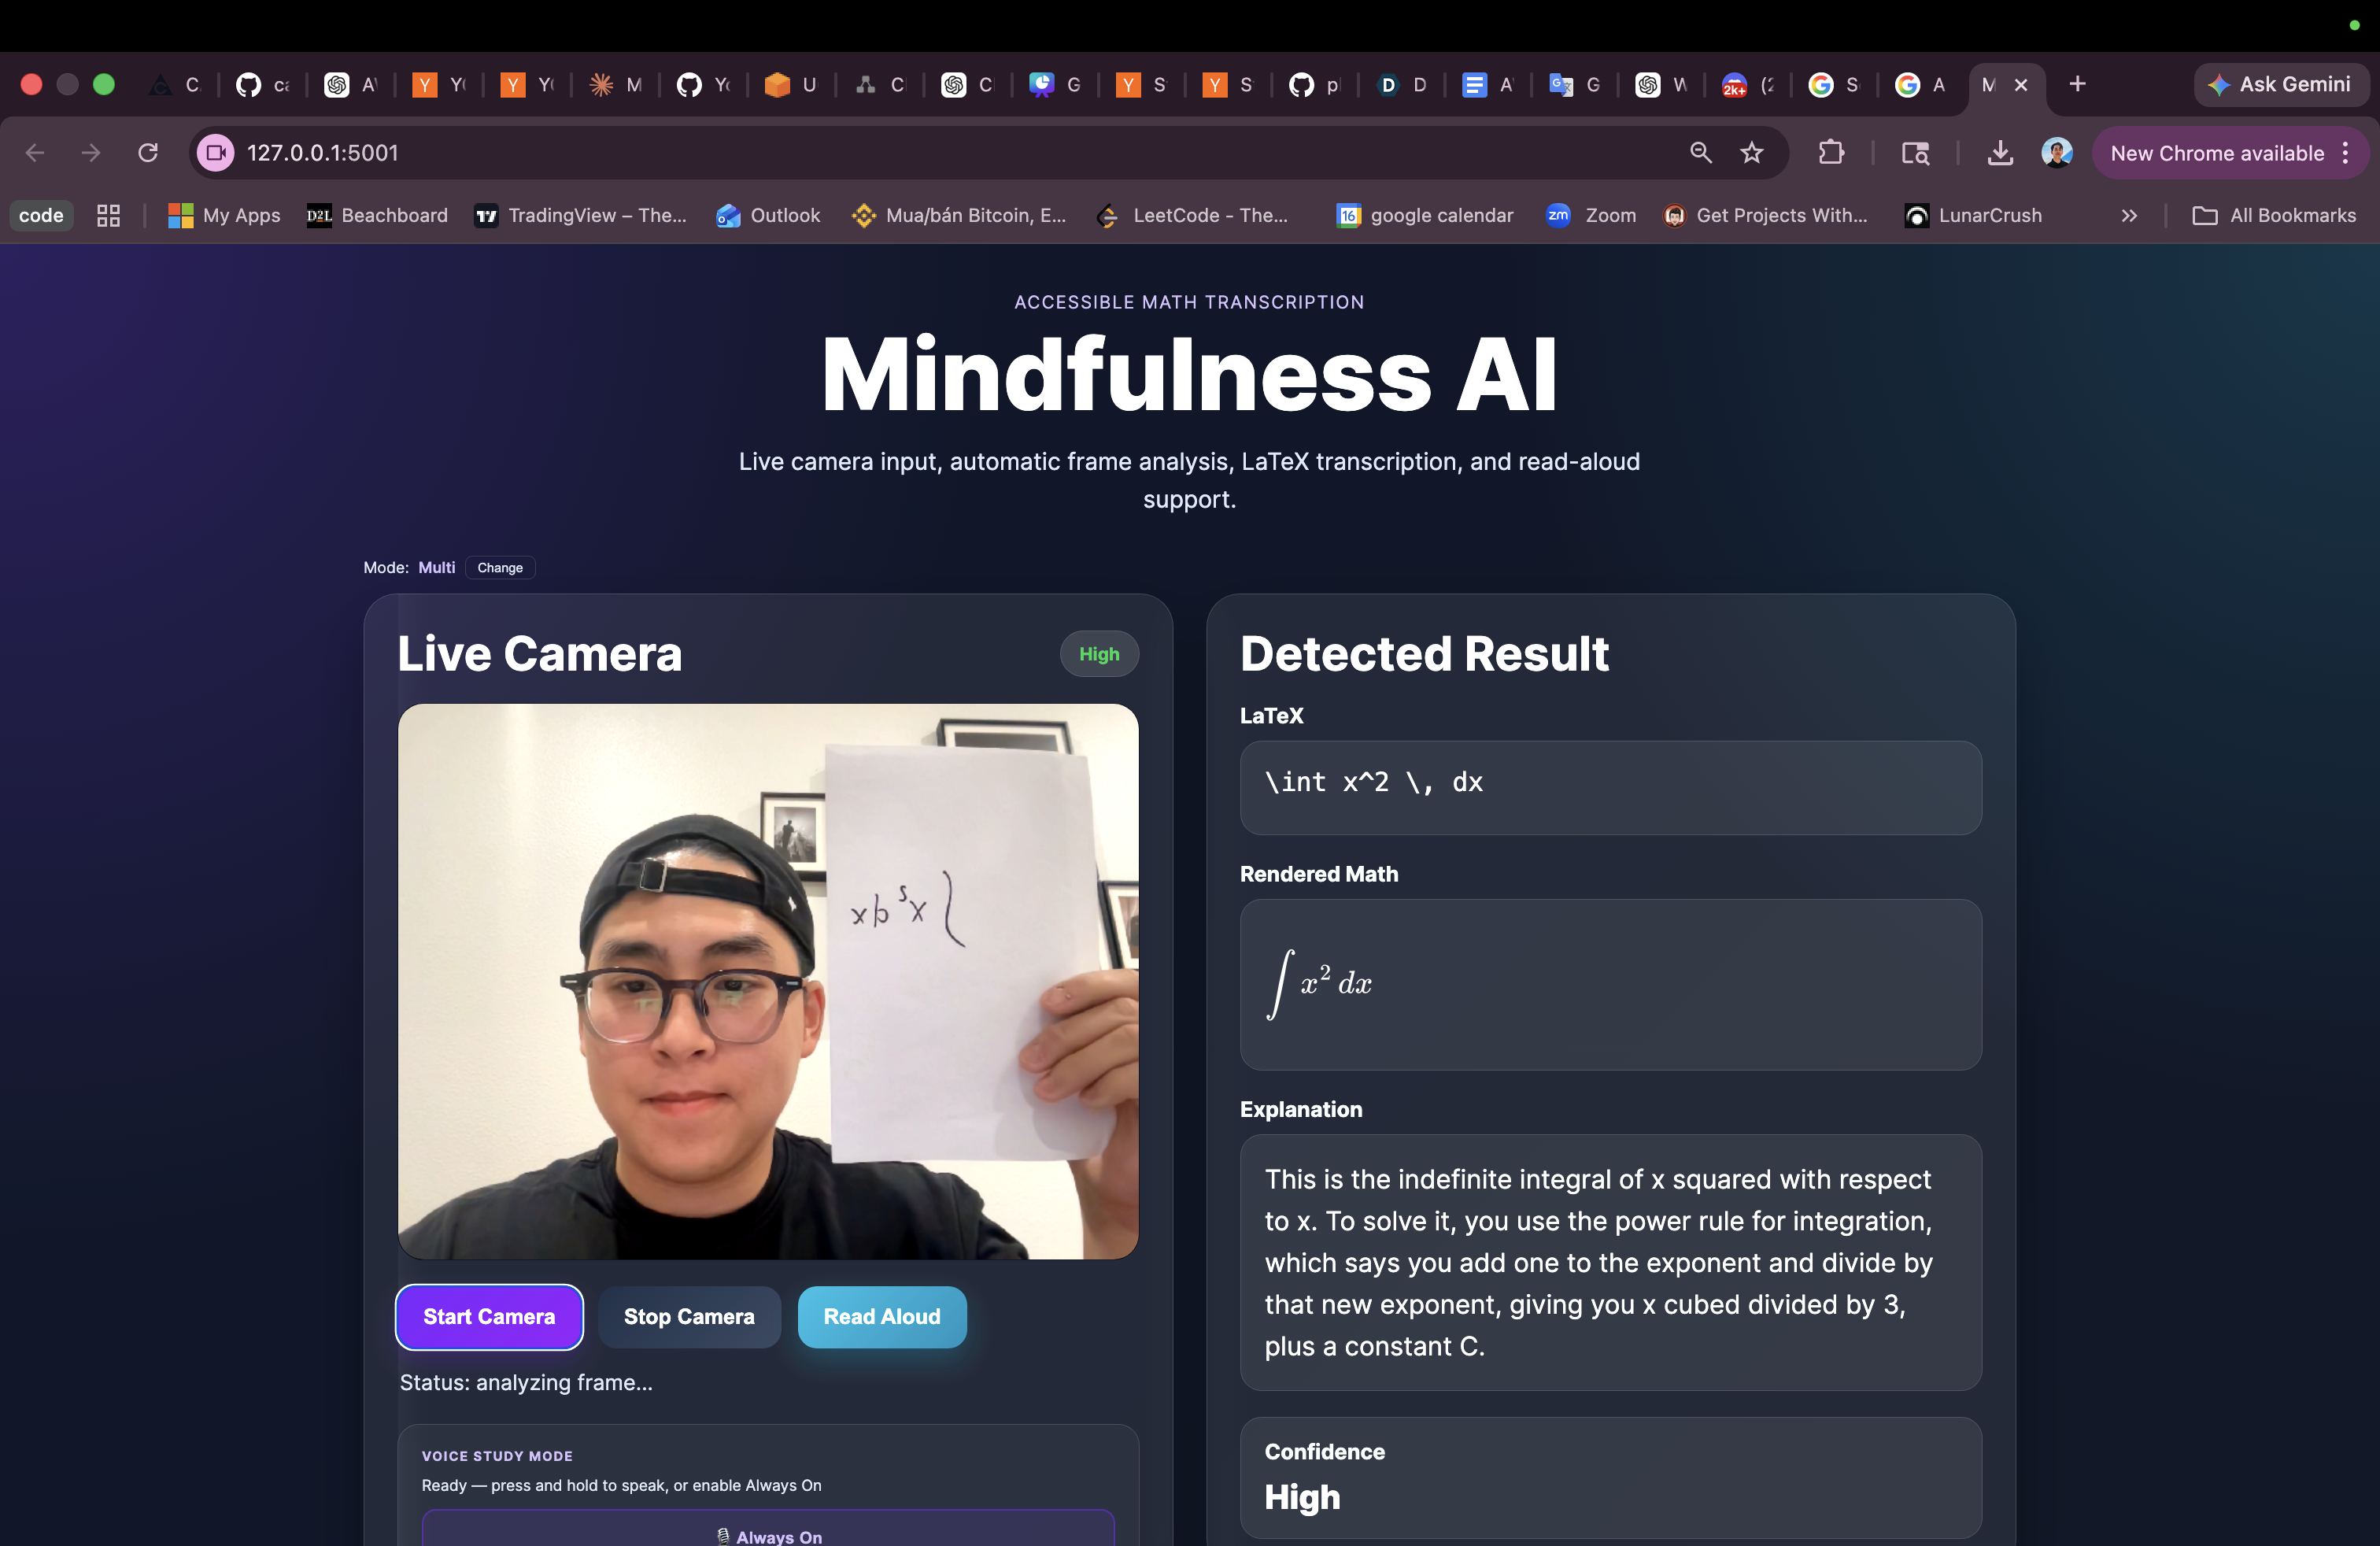Click the Stop Camera button
The width and height of the screenshot is (2380, 1546).
688,1317
